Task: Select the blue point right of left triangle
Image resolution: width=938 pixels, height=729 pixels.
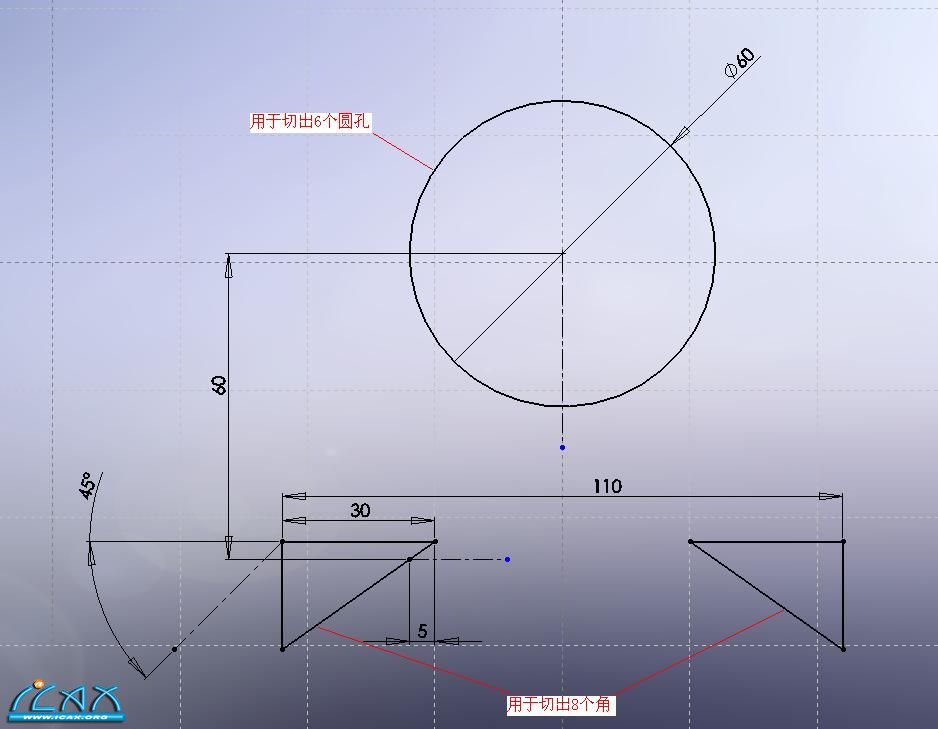Action: click(507, 559)
